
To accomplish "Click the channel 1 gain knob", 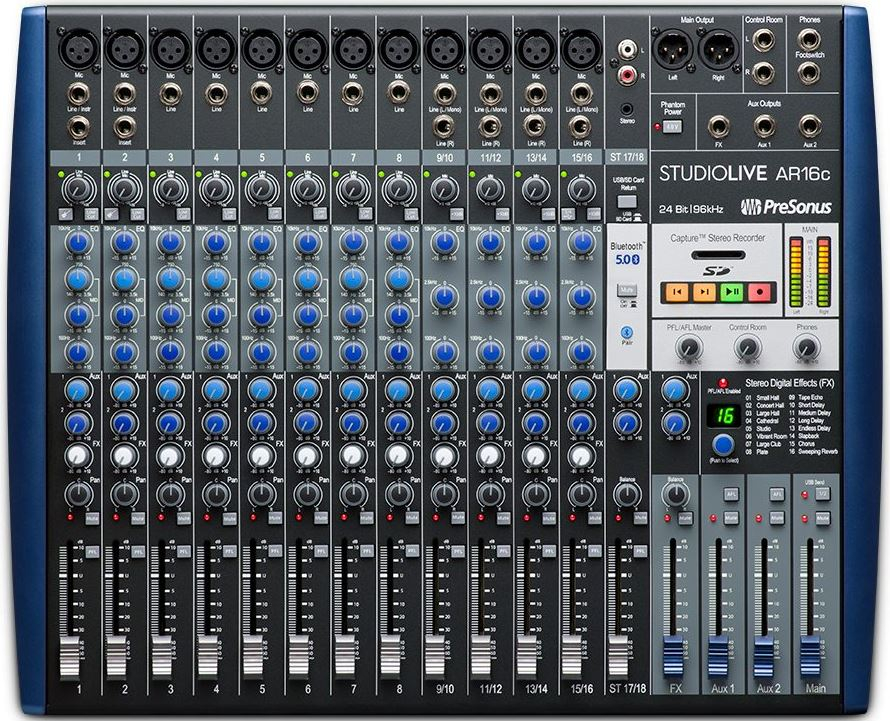I will point(78,189).
